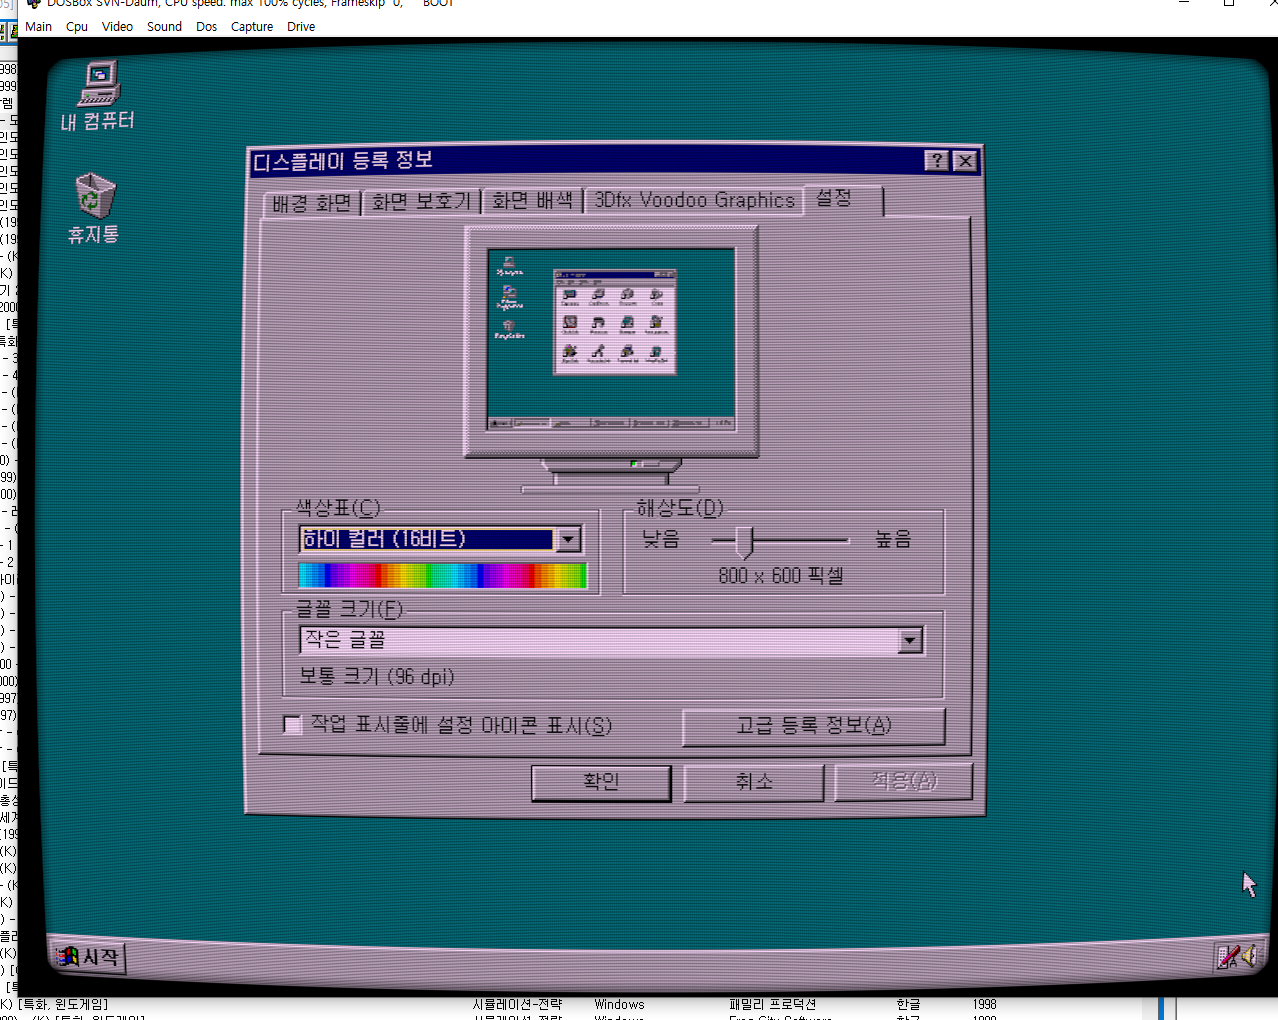This screenshot has width=1278, height=1020.
Task: Click 시뮬레이션-전략 cell in the background list
Action: [x=517, y=1004]
